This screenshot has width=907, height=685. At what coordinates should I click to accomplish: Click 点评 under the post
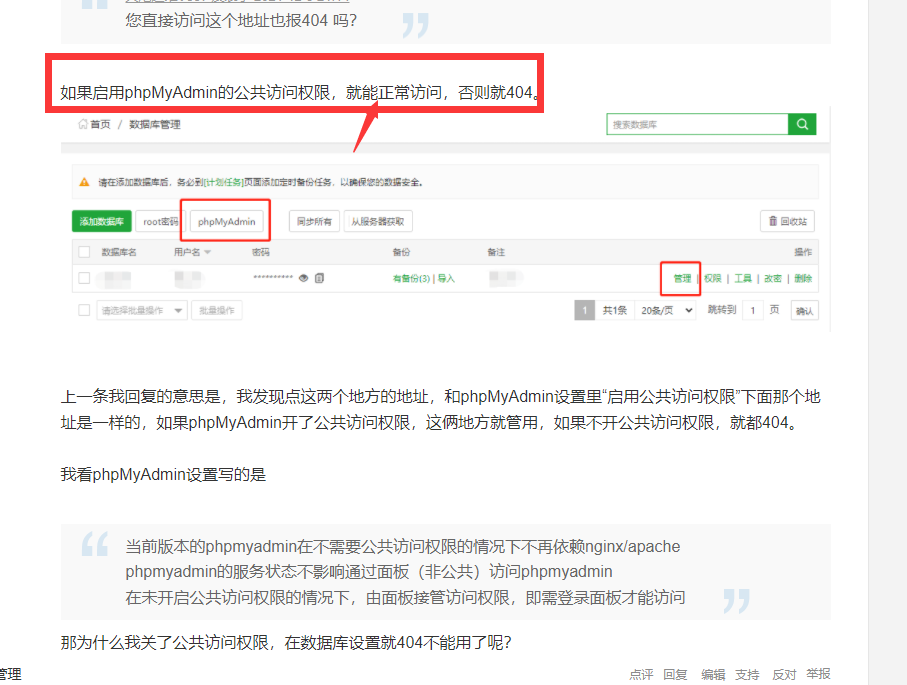click(641, 675)
